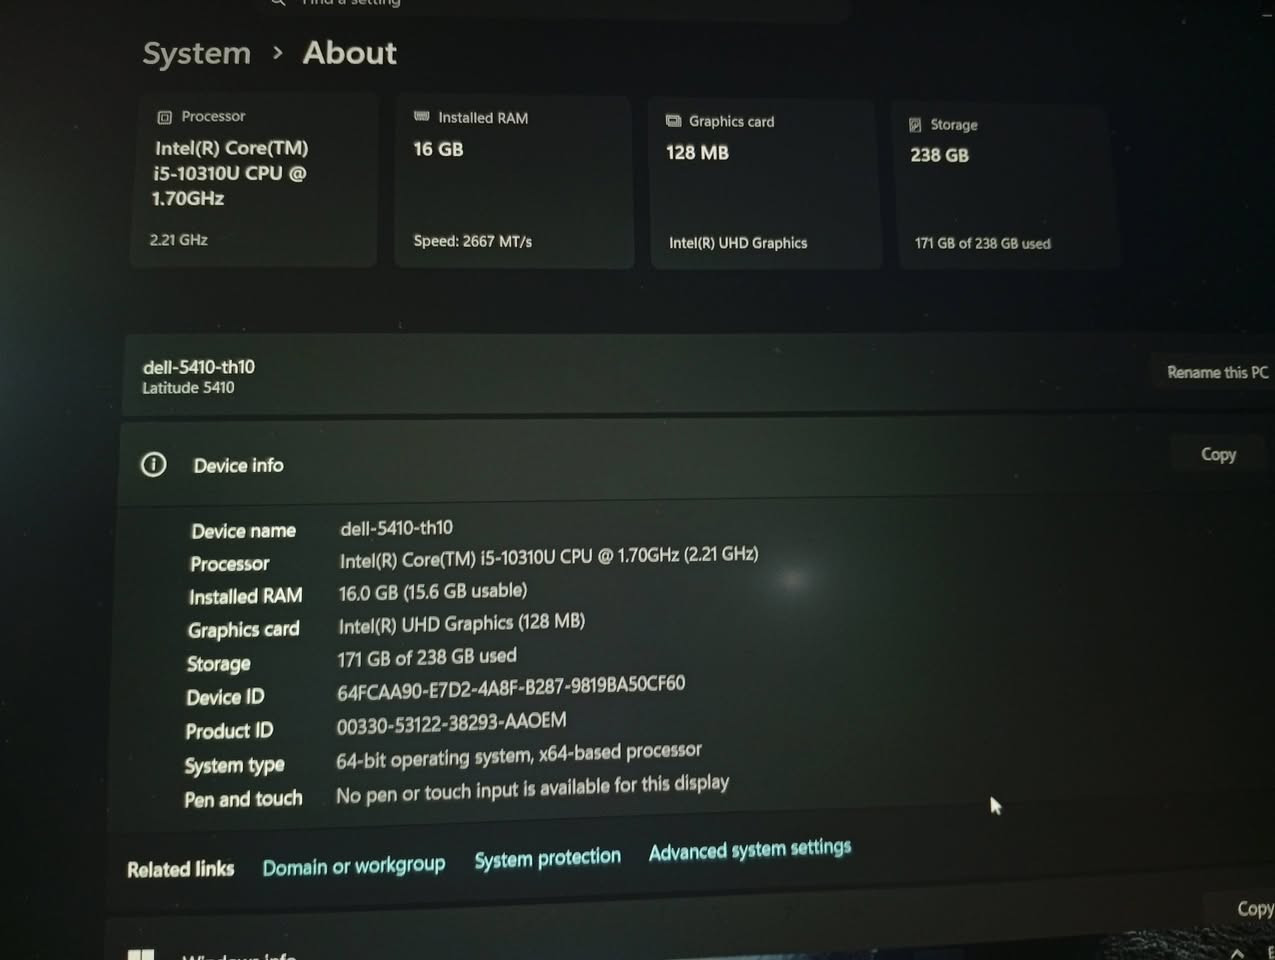Select 64-bit operating system text
Screen dimensions: 1275x960
(518, 755)
